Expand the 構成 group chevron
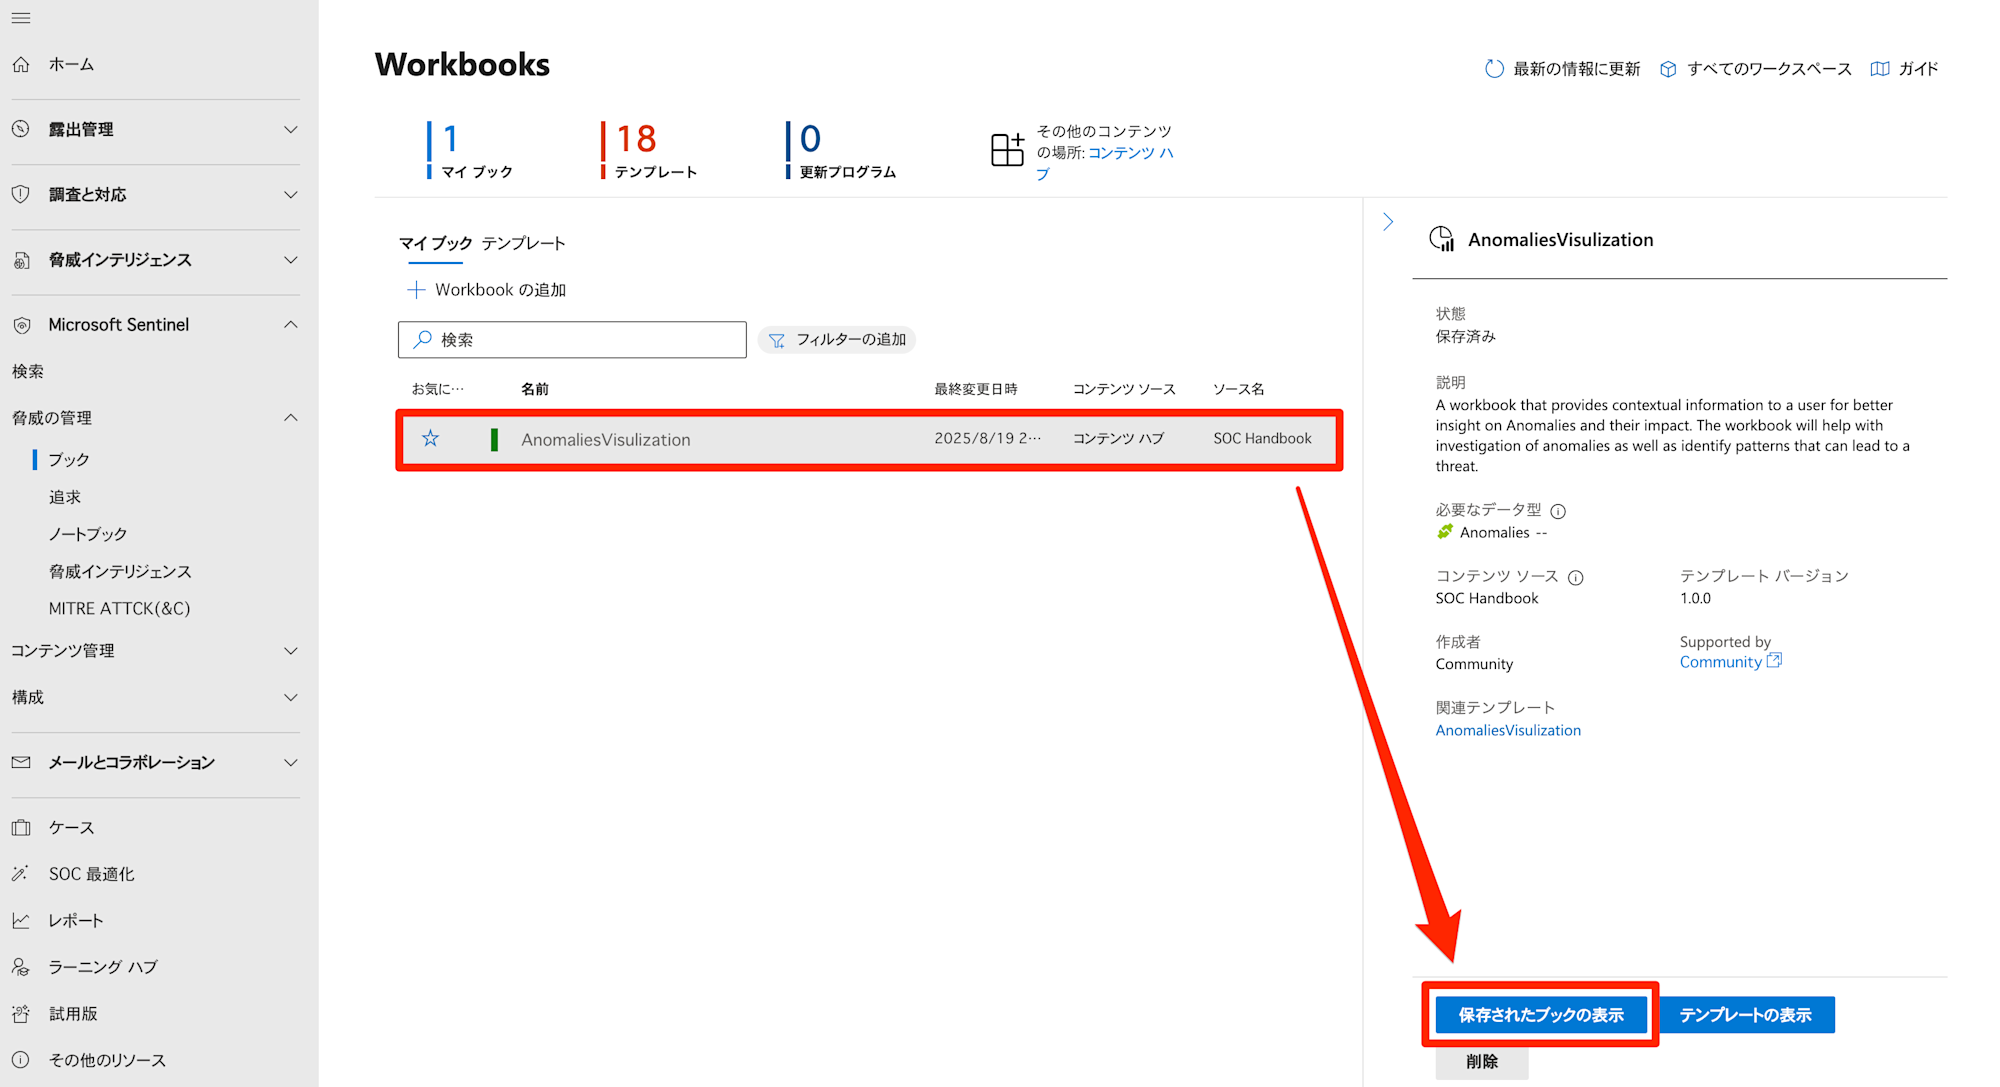2000x1087 pixels. click(x=291, y=697)
